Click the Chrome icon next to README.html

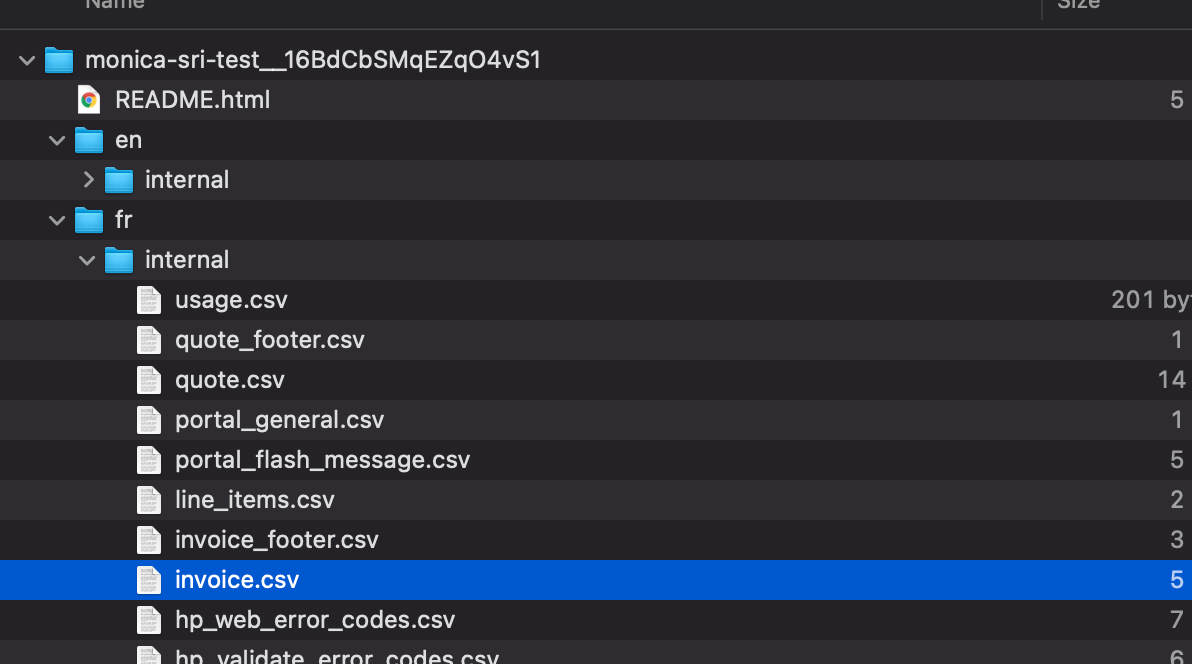click(x=88, y=99)
